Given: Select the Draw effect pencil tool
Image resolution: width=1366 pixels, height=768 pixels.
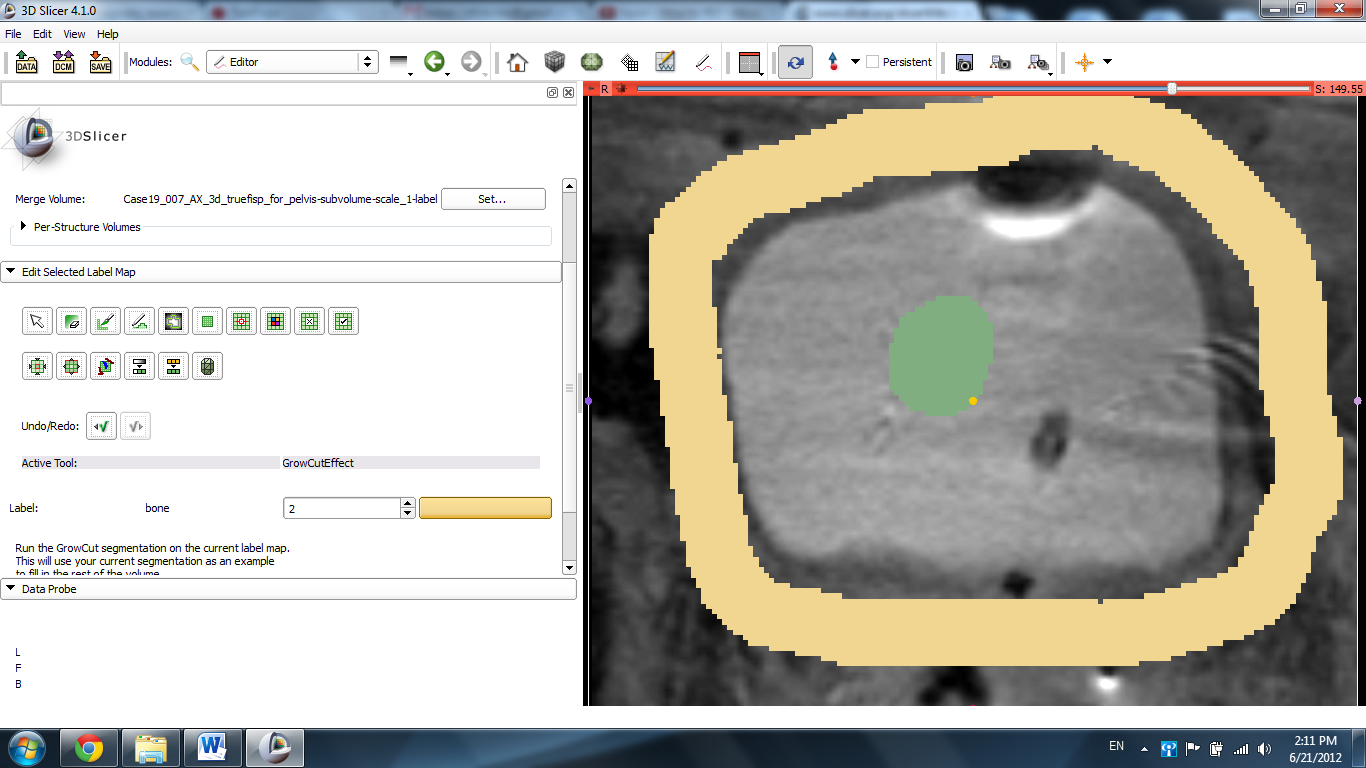Looking at the screenshot, I should click(139, 321).
